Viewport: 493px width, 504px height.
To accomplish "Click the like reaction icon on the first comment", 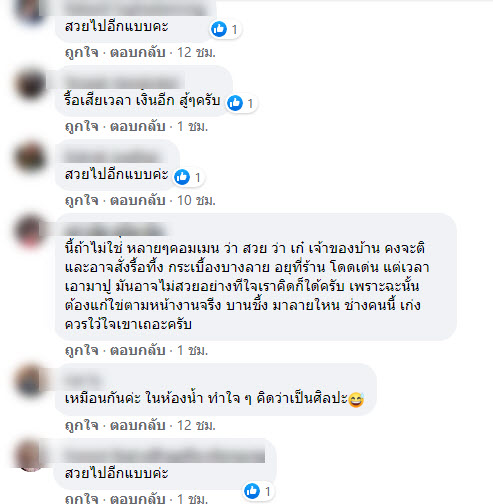I will 219,29.
